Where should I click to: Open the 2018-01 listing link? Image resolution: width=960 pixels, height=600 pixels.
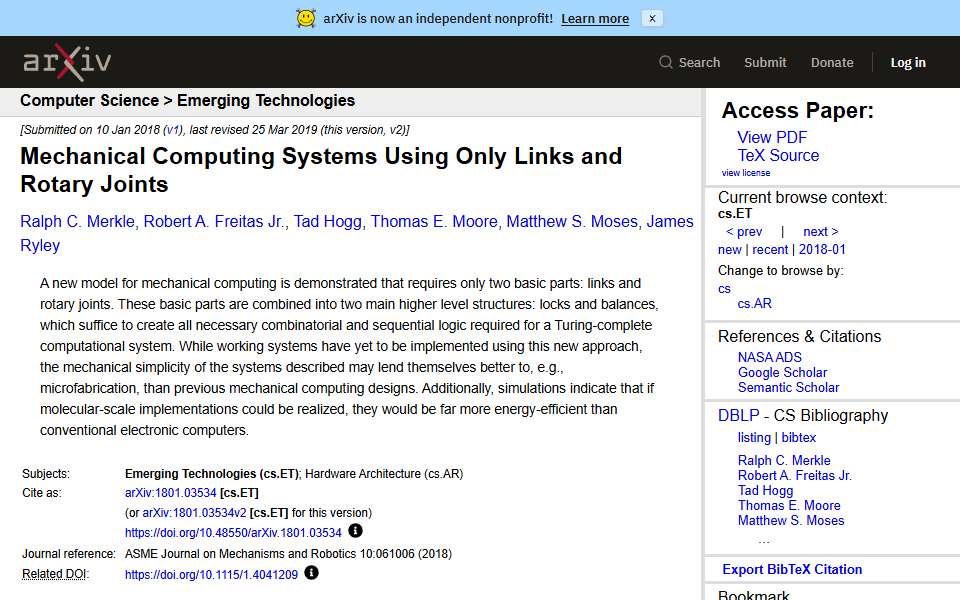coord(822,249)
